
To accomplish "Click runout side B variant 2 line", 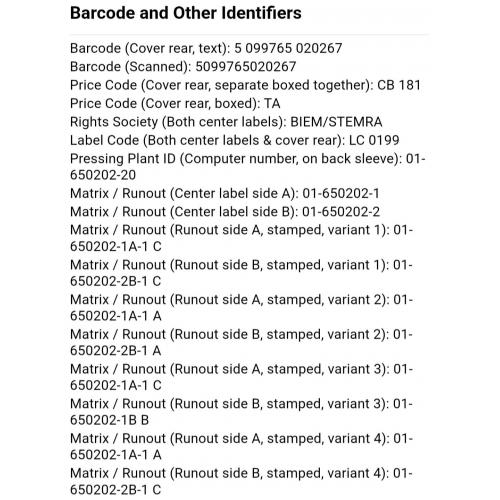I will (242, 342).
